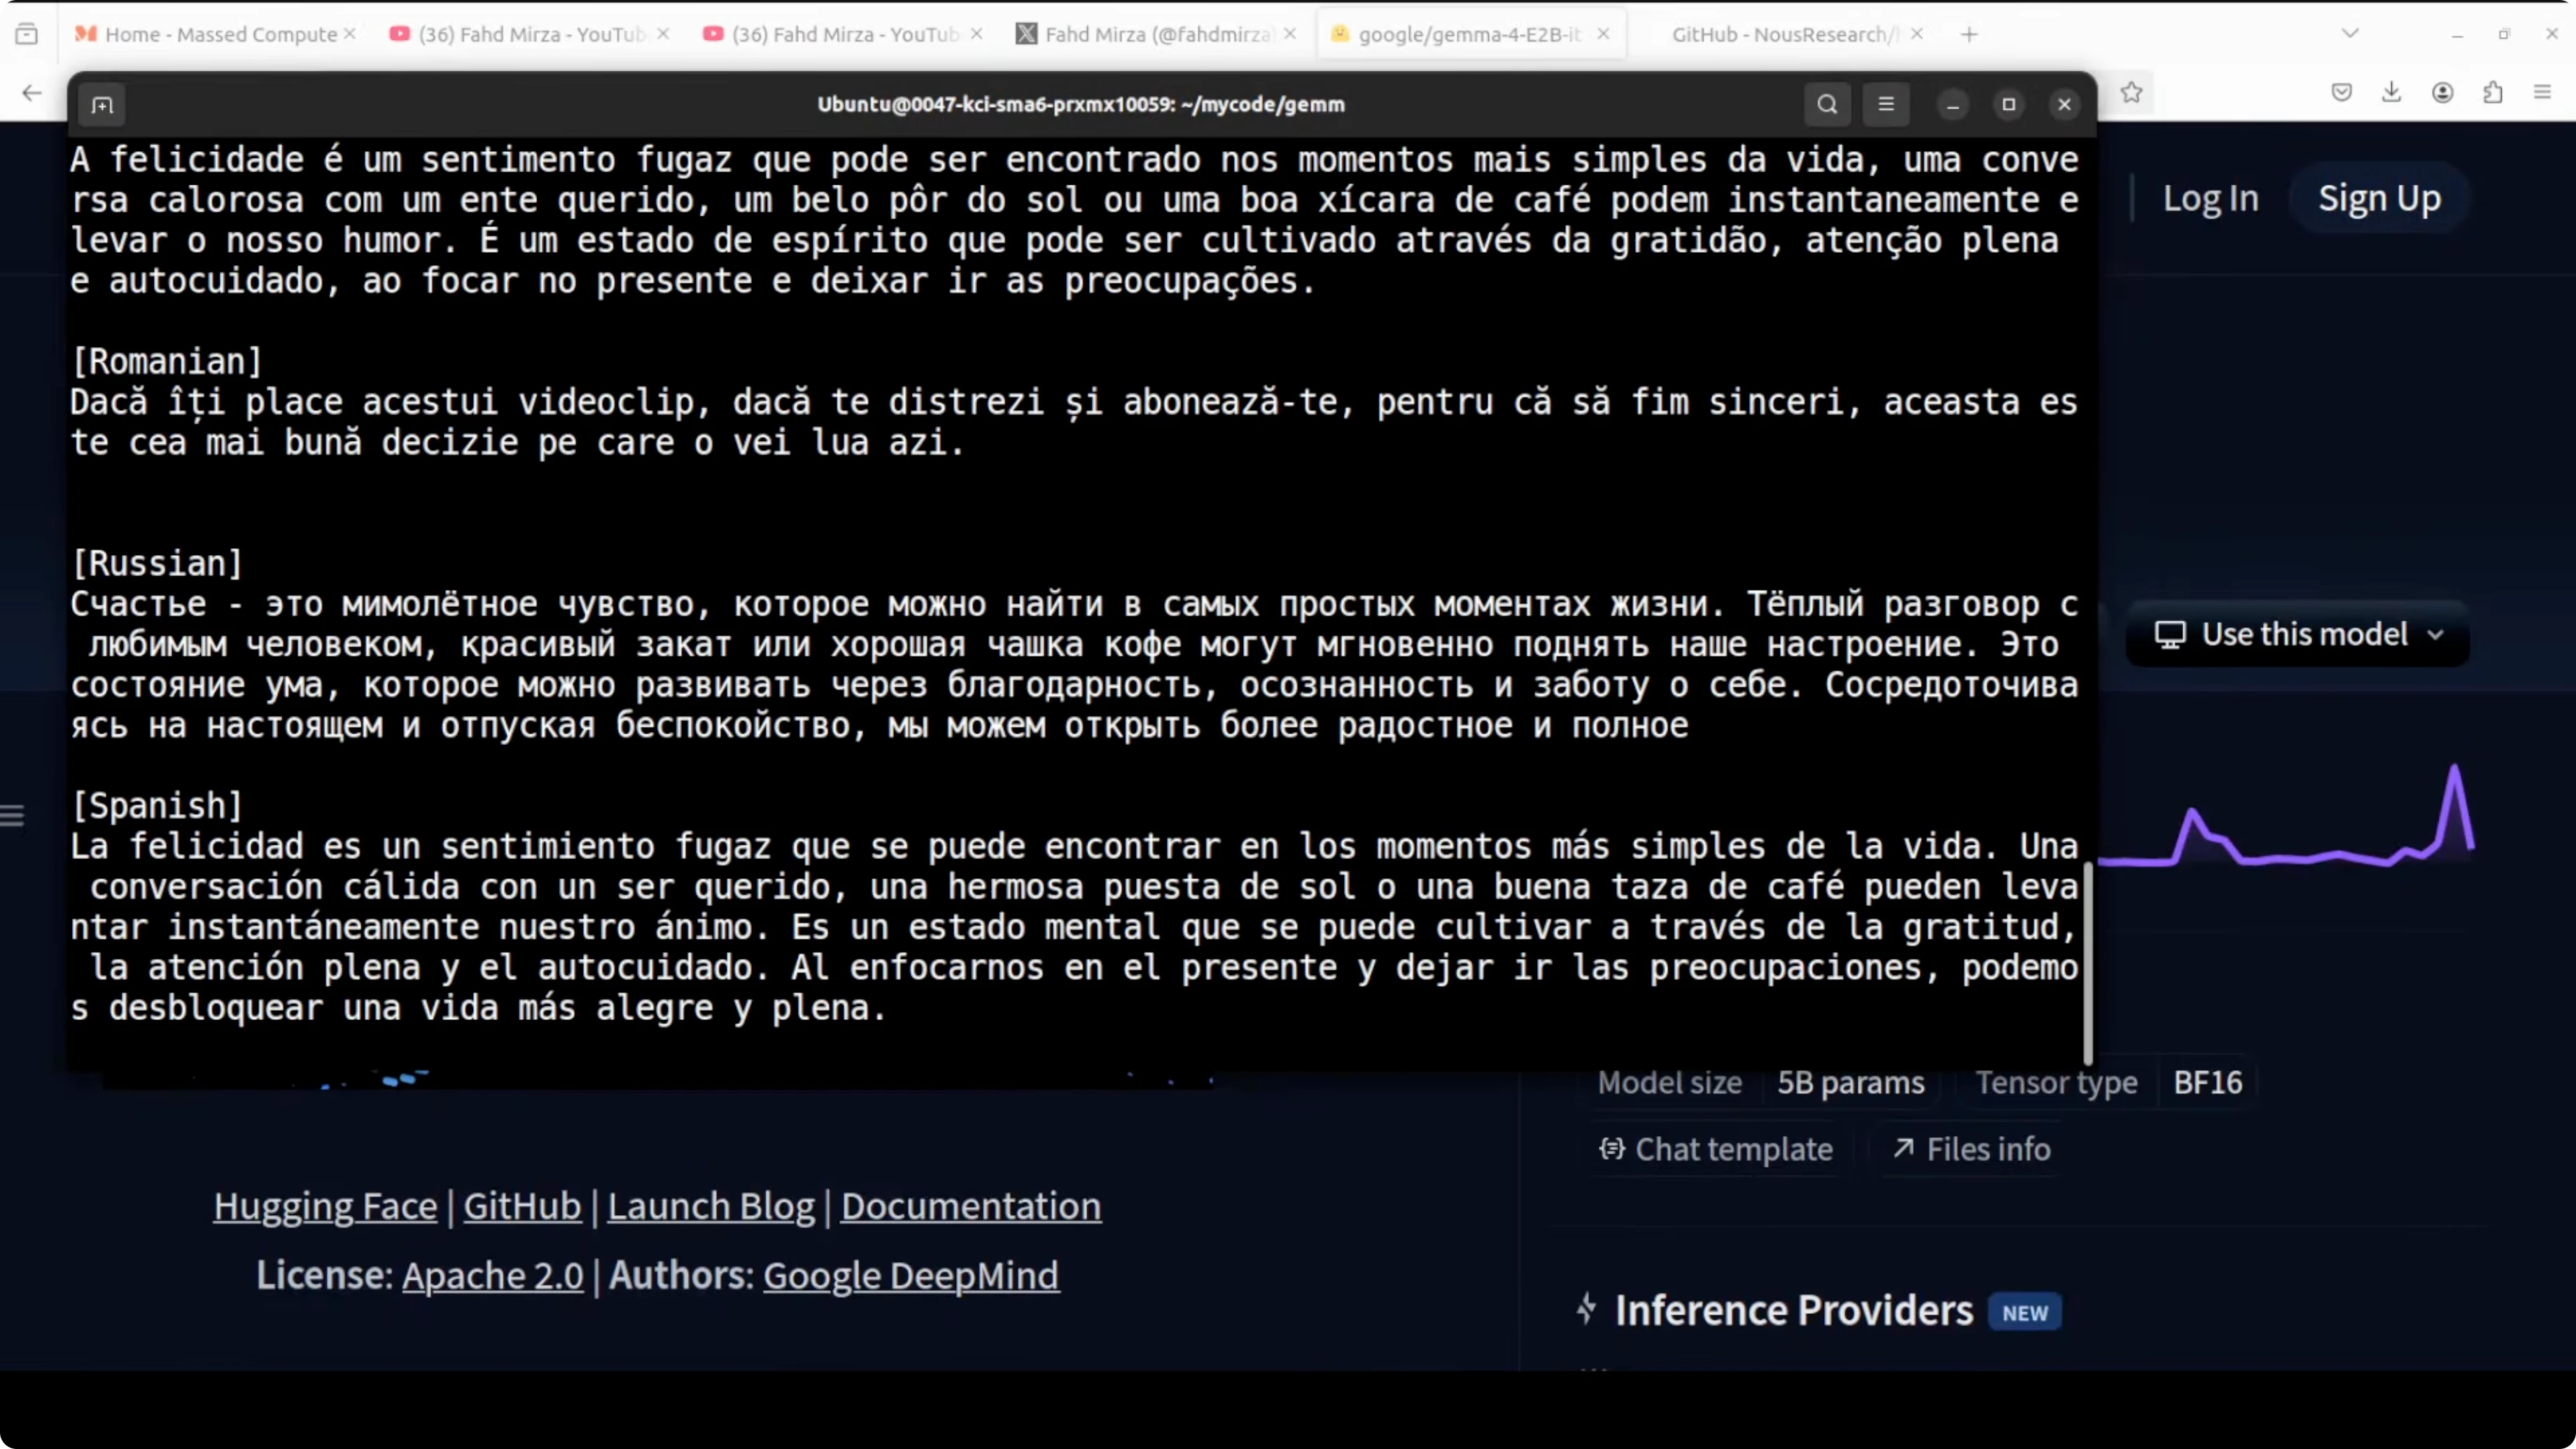The image size is (2576, 1449).
Task: Open the Files info link
Action: coord(1971,1149)
